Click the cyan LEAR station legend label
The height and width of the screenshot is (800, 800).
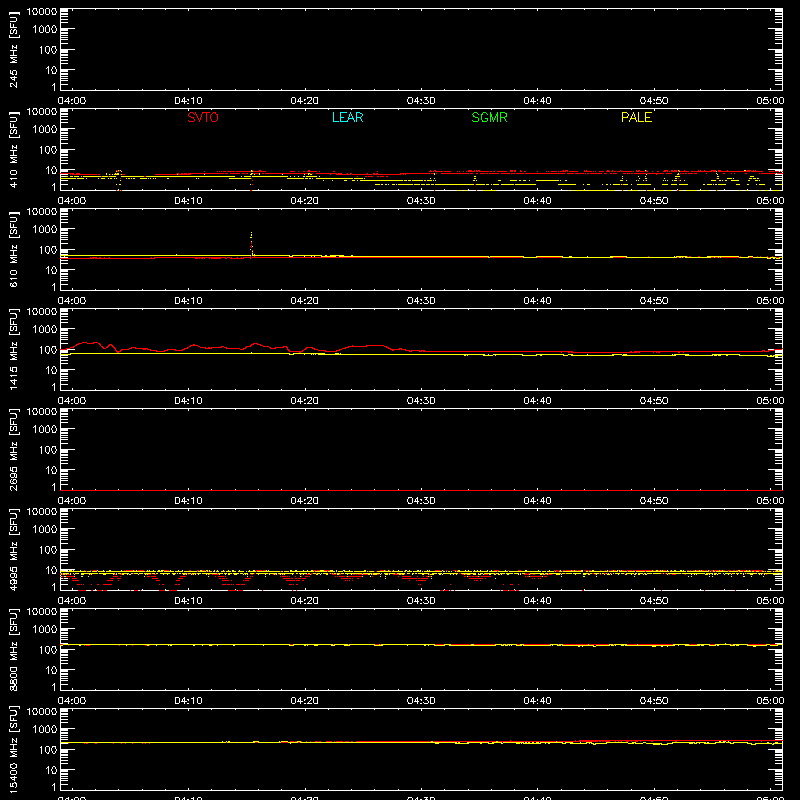(x=347, y=117)
